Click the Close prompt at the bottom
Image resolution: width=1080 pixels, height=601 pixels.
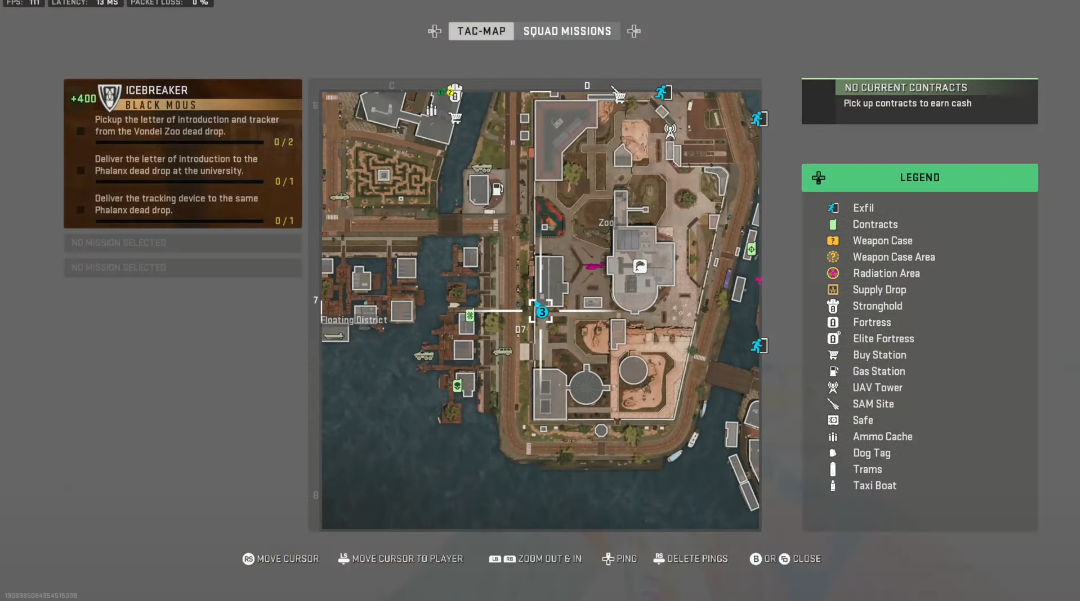(x=785, y=559)
